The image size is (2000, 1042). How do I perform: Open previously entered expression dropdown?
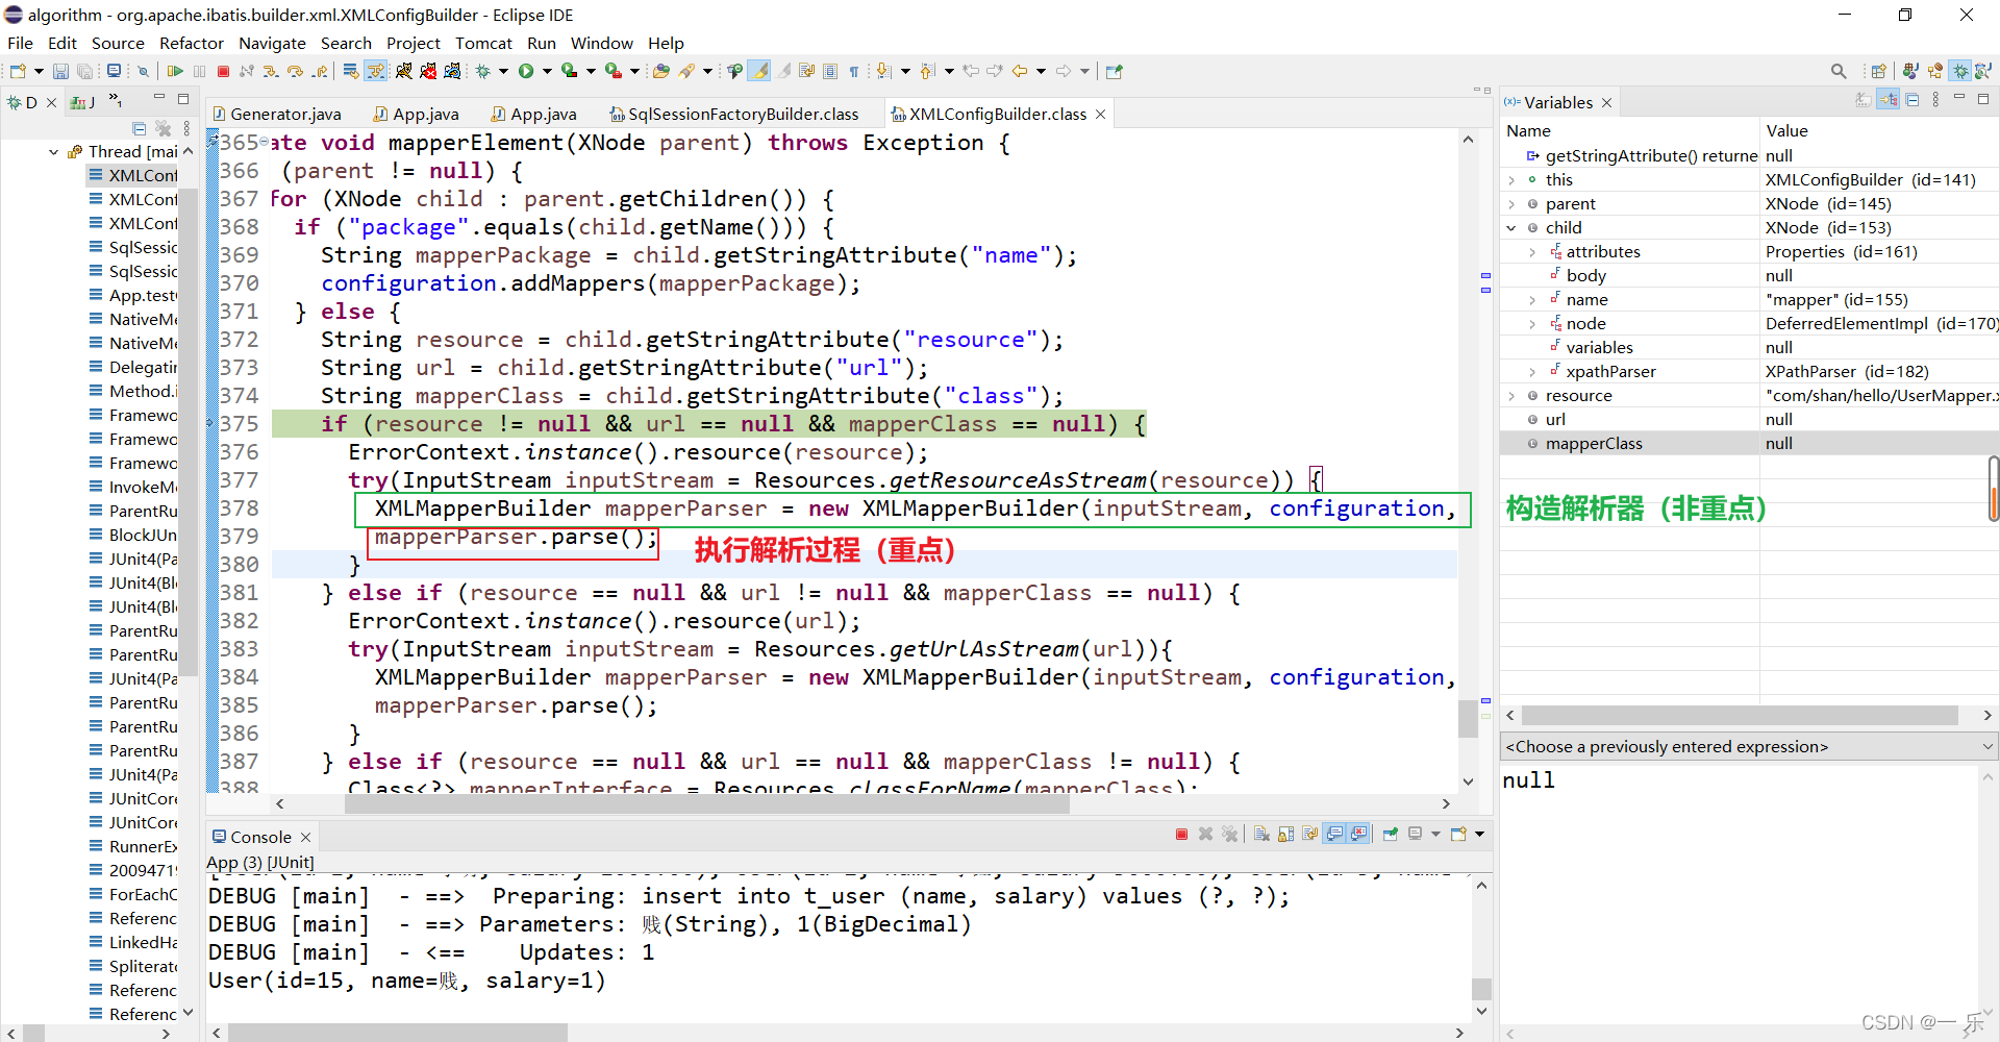(x=1987, y=747)
